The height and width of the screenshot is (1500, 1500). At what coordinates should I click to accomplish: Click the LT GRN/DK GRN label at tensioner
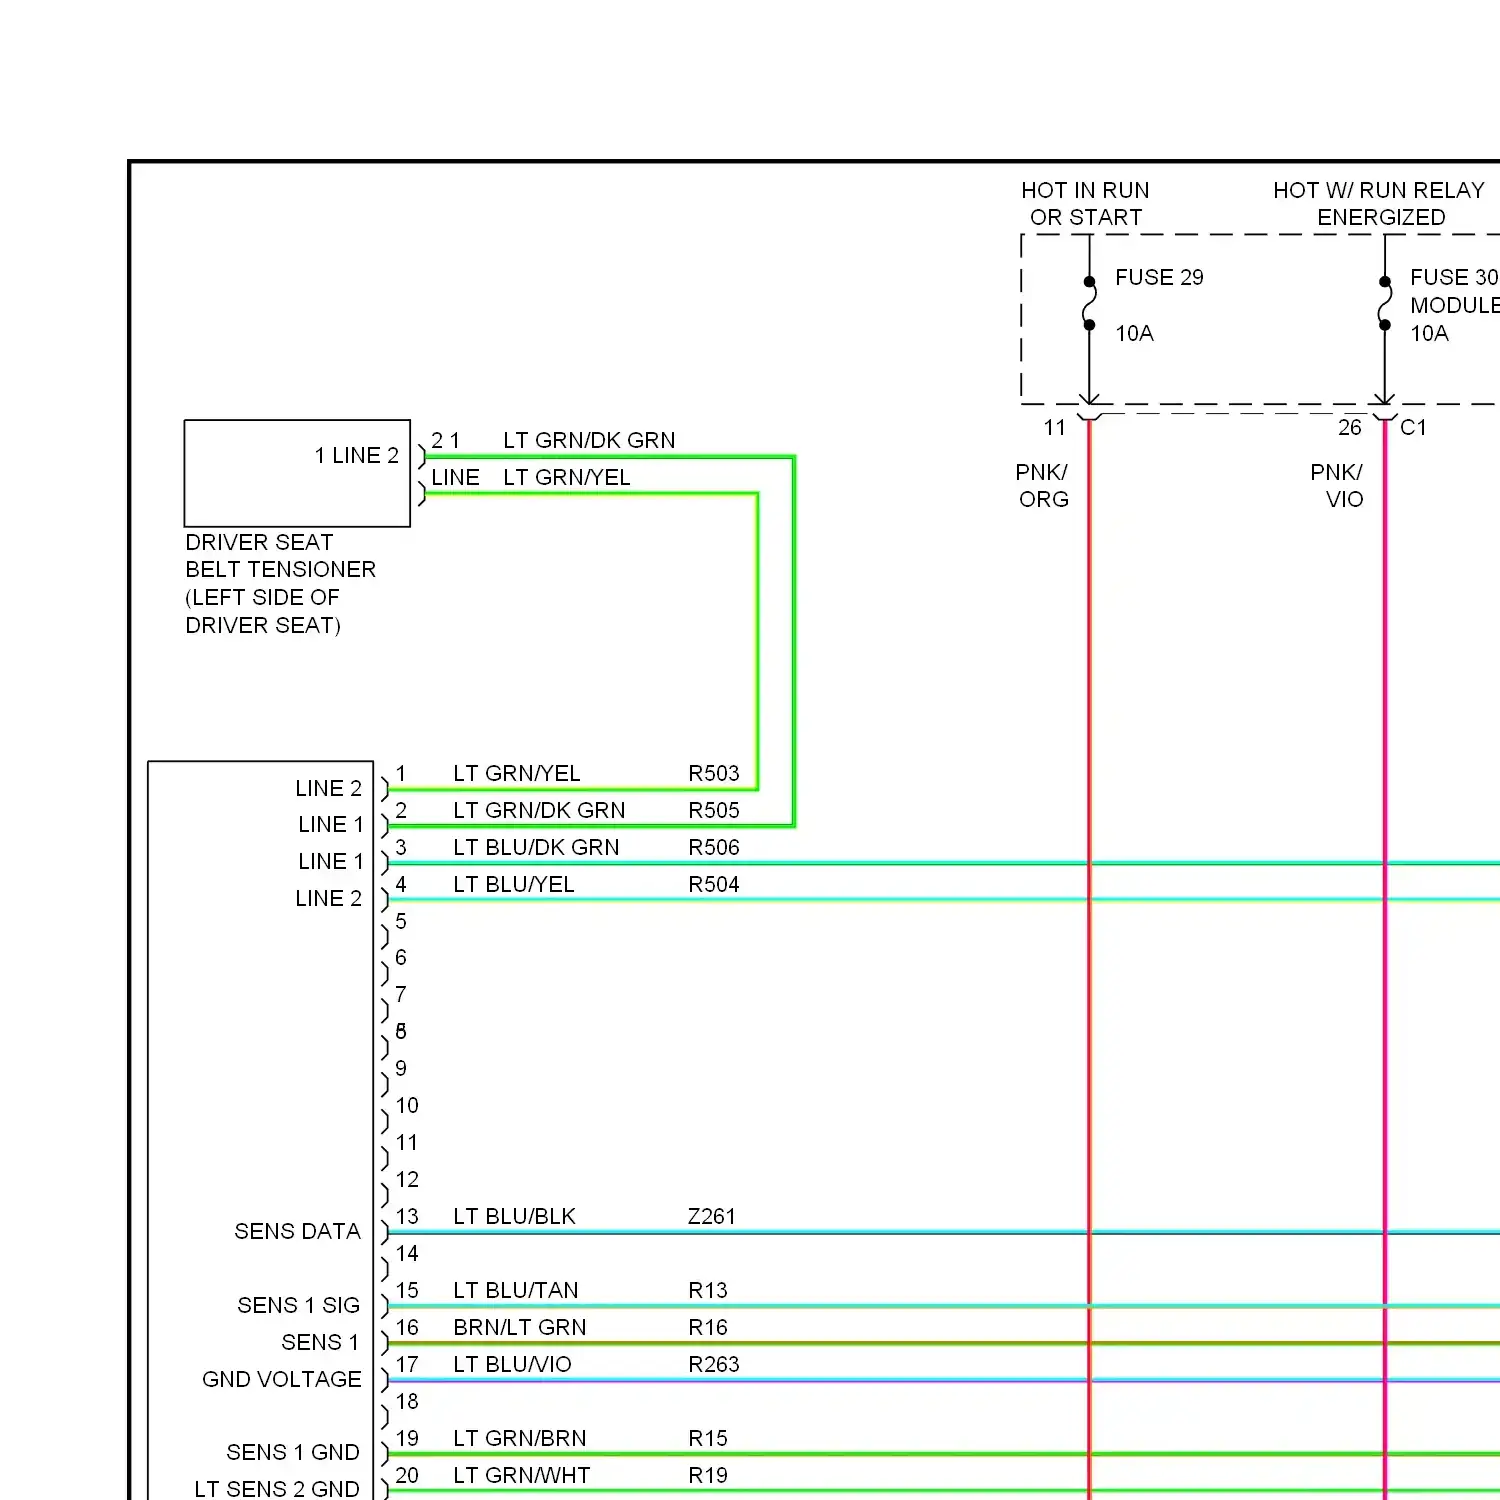coord(589,440)
